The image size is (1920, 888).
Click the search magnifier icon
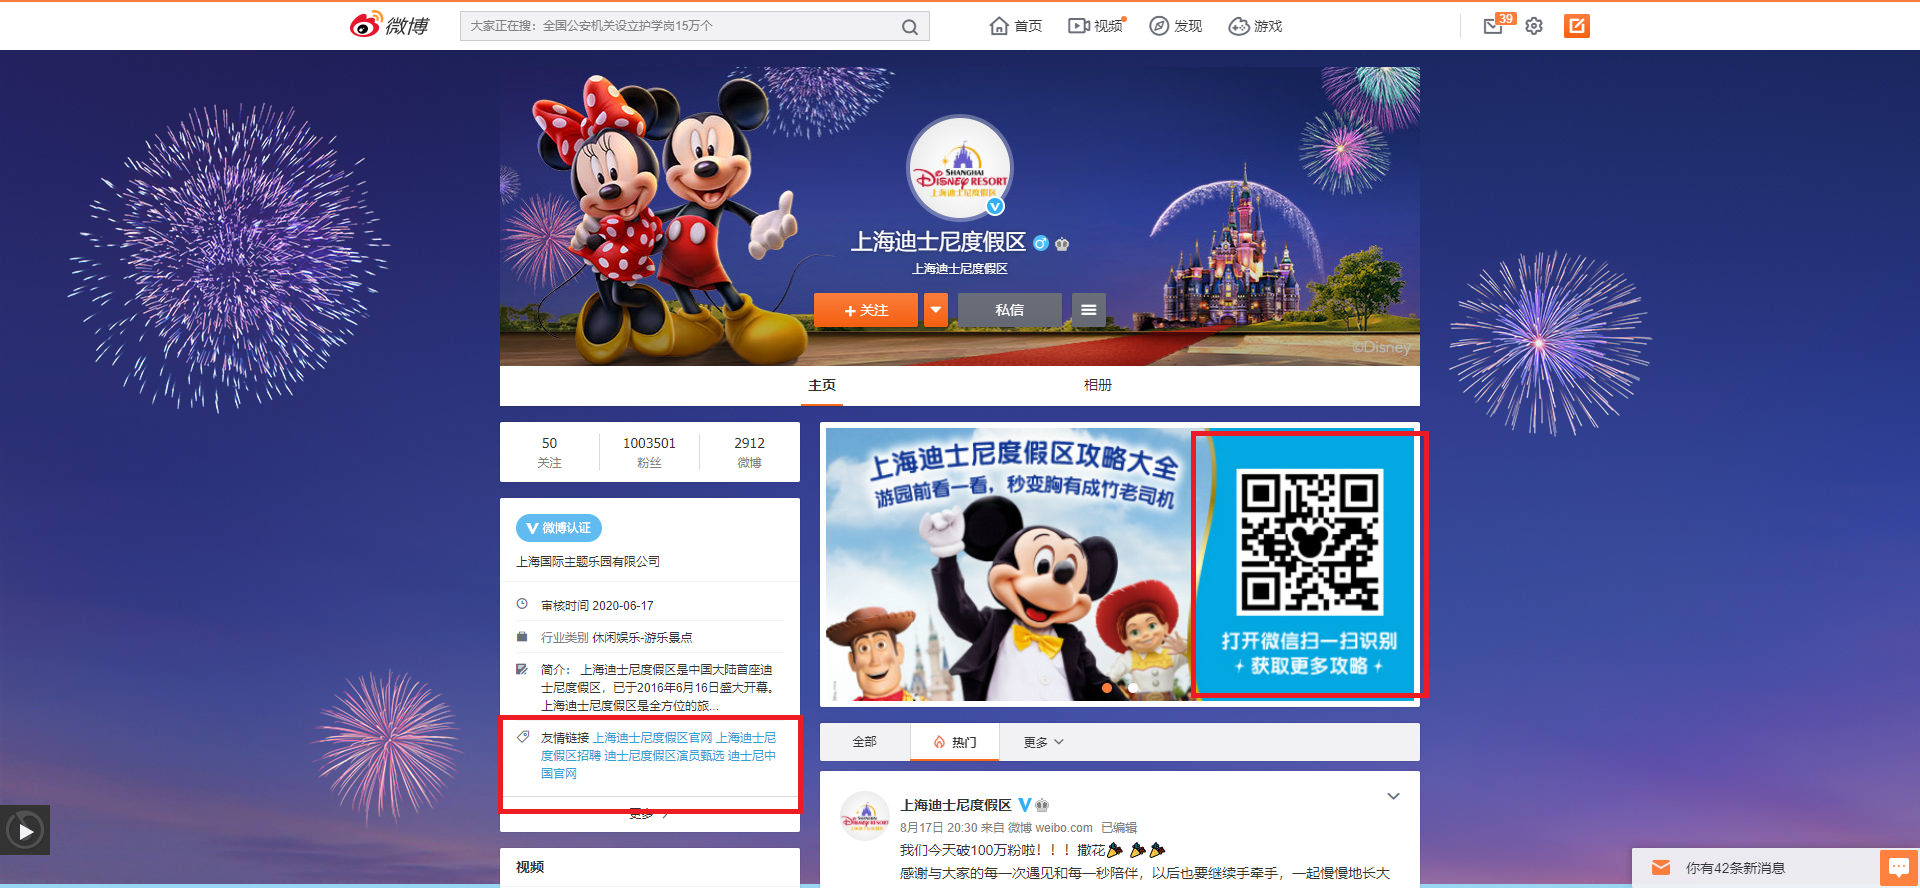pos(909,27)
